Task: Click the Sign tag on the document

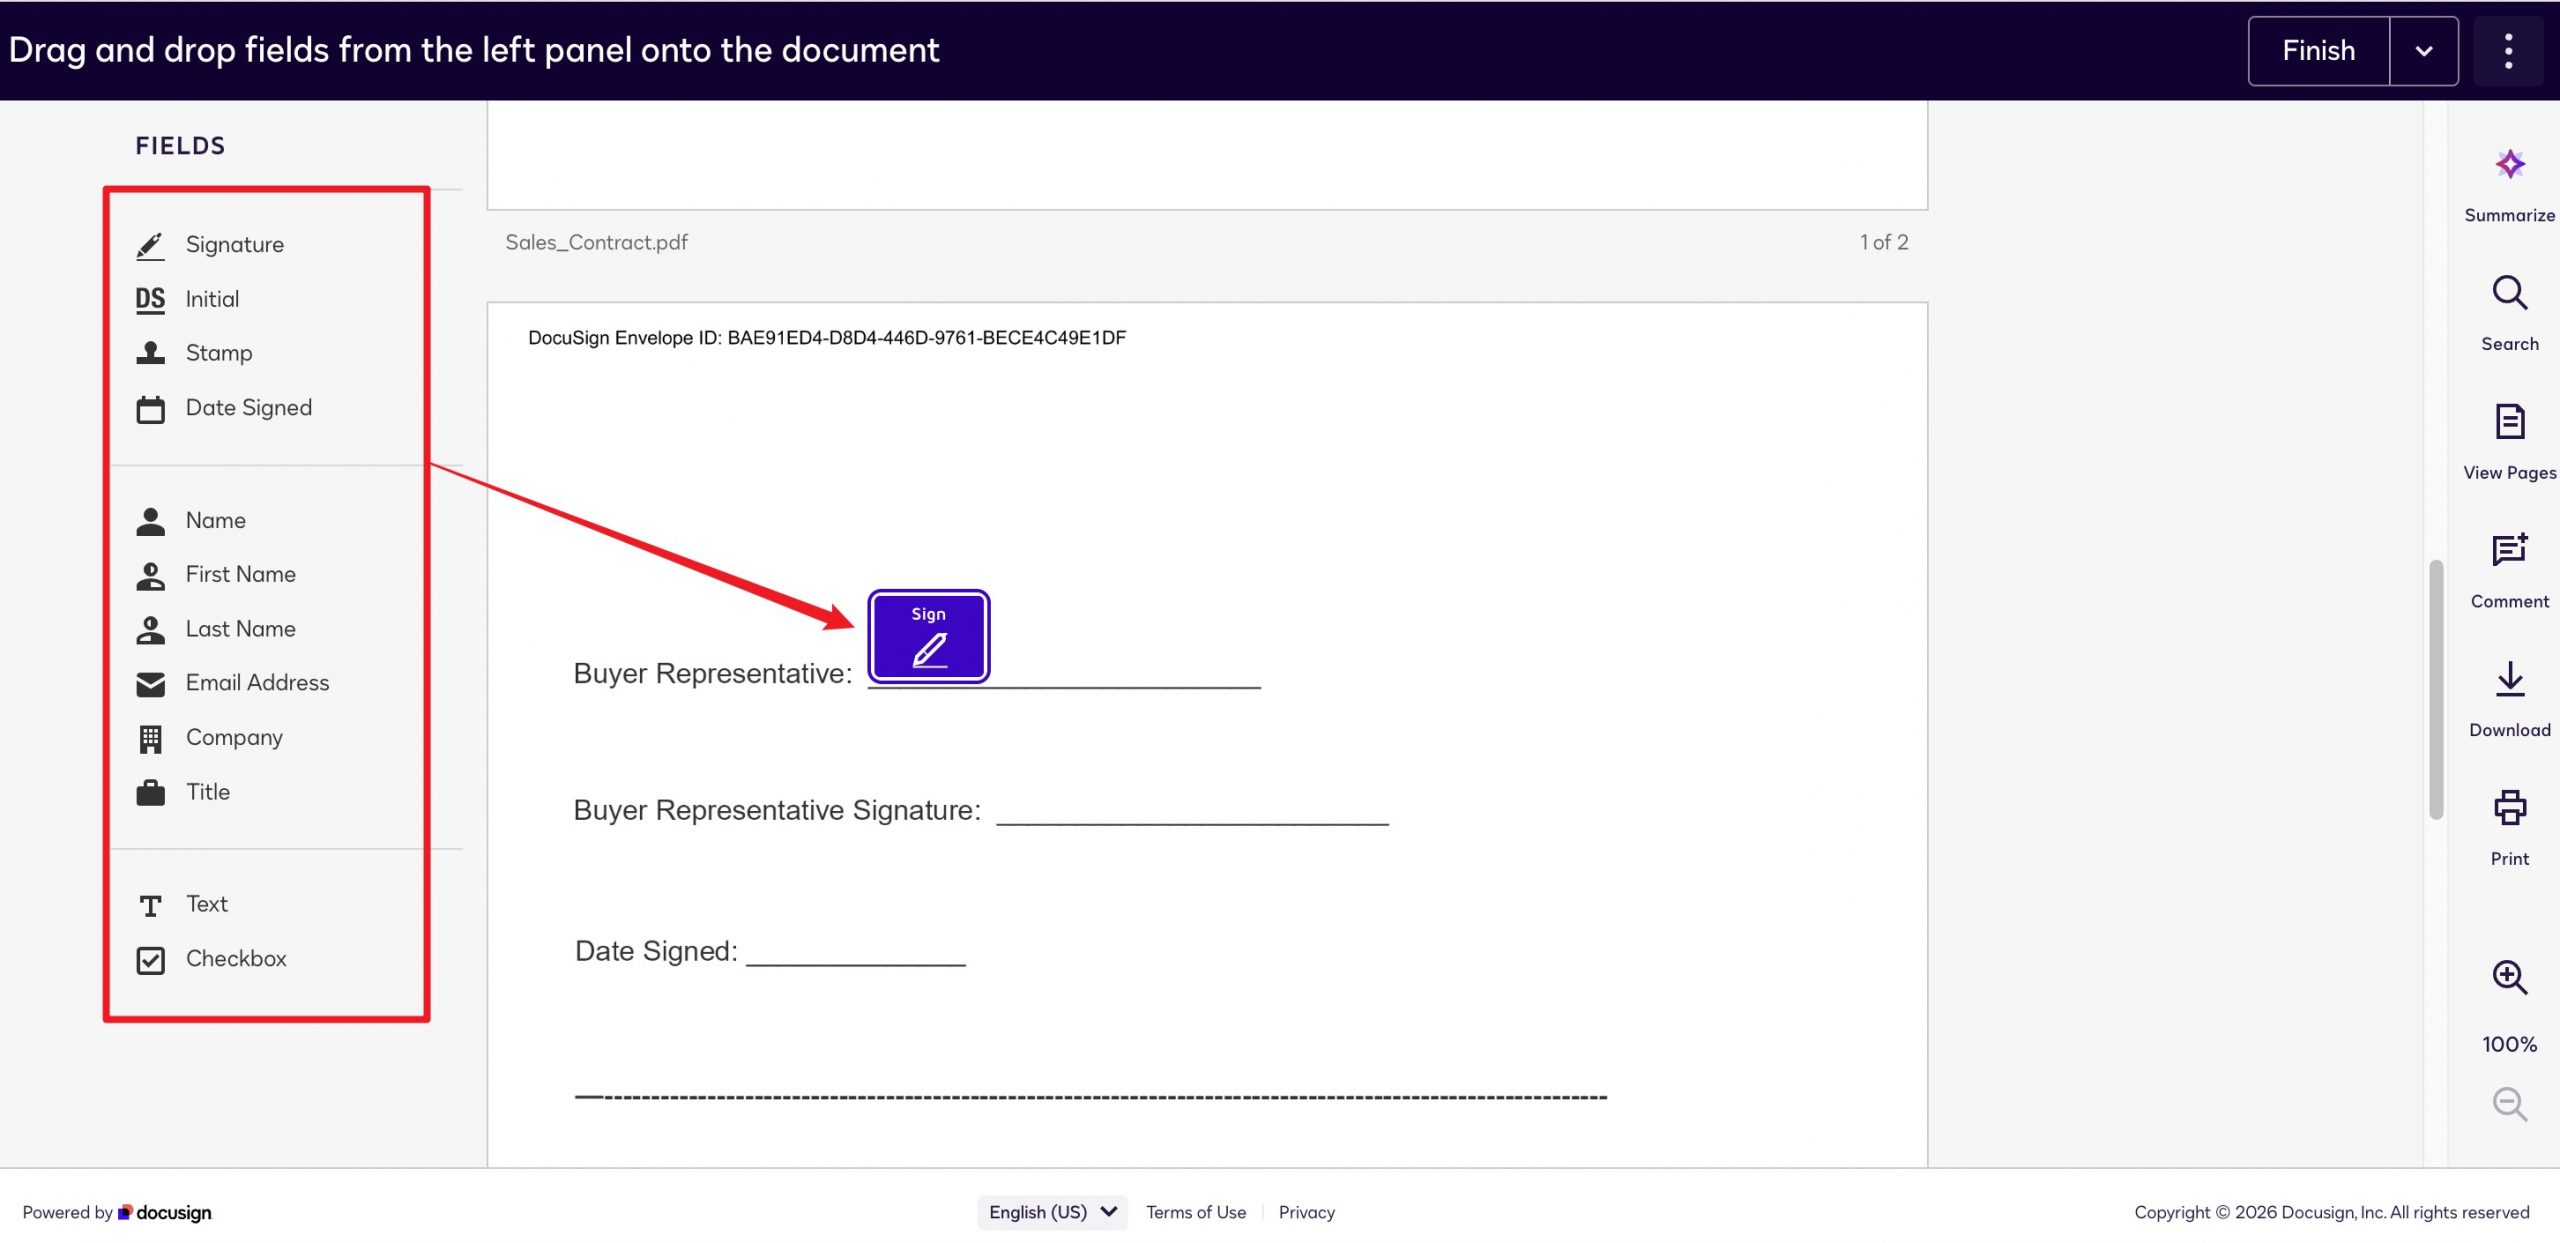Action: [x=928, y=636]
